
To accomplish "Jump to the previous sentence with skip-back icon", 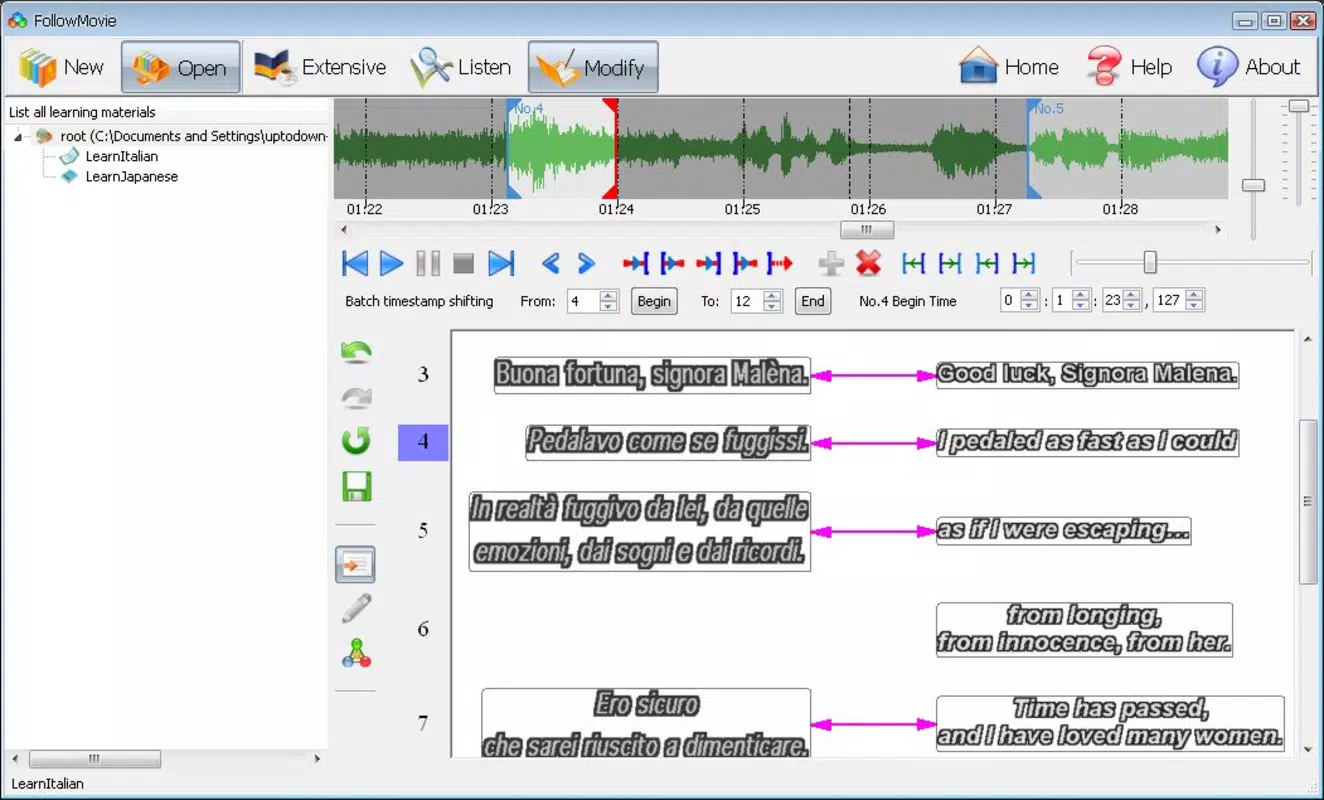I will (x=355, y=263).
